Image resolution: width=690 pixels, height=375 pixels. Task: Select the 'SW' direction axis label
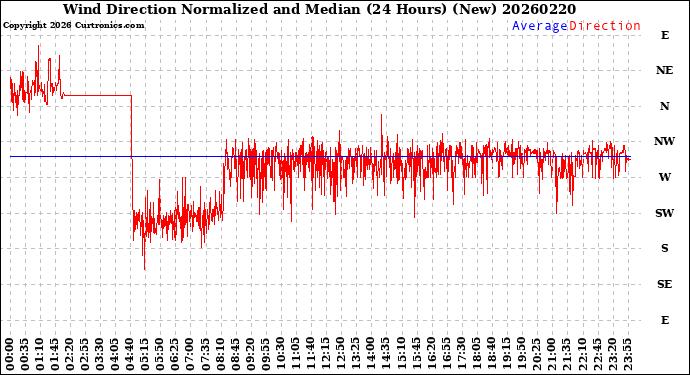click(664, 213)
